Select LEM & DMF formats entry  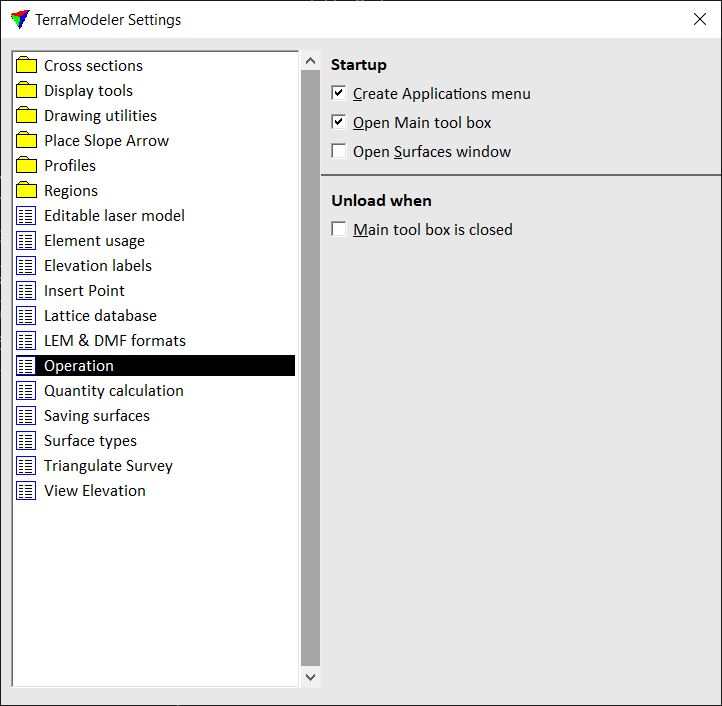point(114,341)
